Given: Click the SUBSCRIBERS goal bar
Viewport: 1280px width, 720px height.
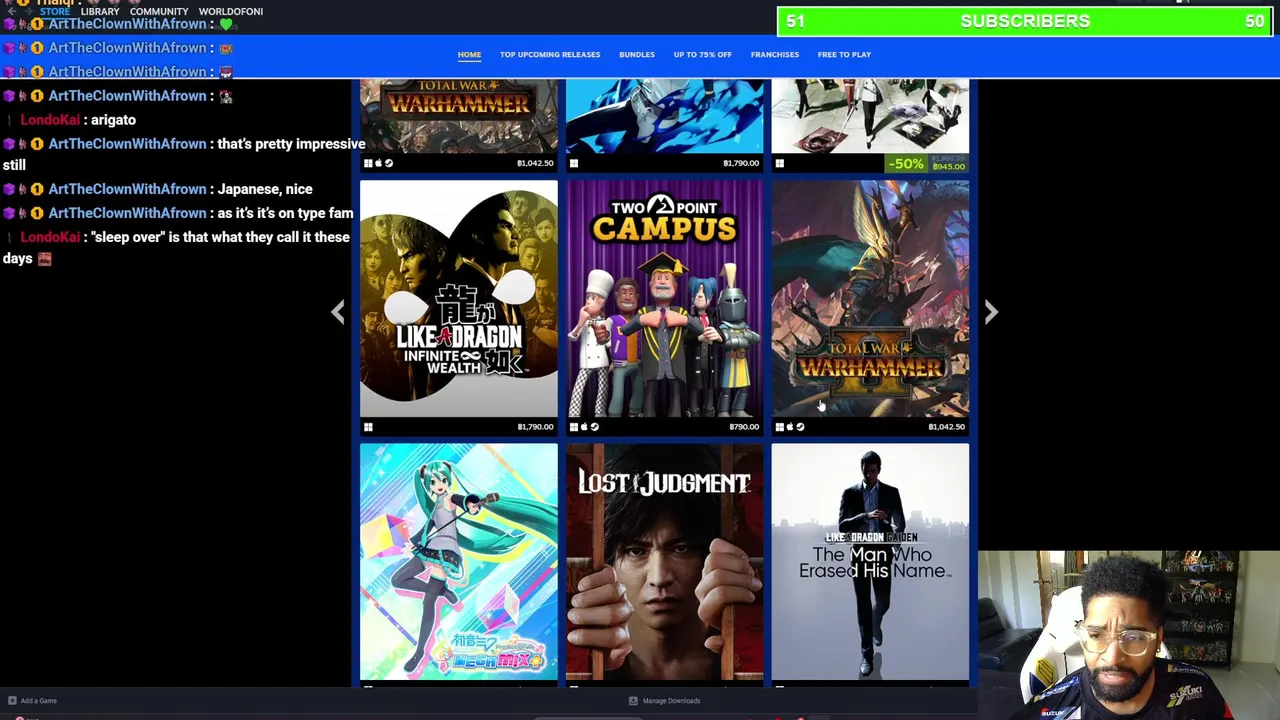Looking at the screenshot, I should [x=1026, y=21].
